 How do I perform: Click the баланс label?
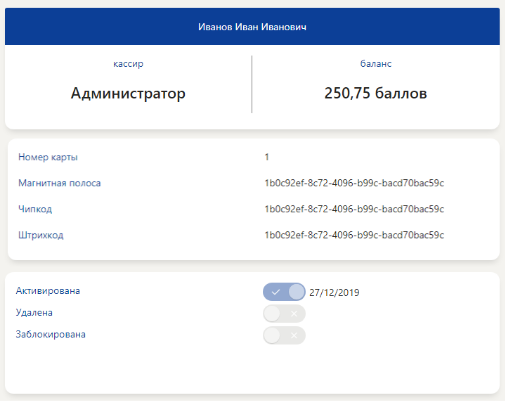[x=376, y=63]
